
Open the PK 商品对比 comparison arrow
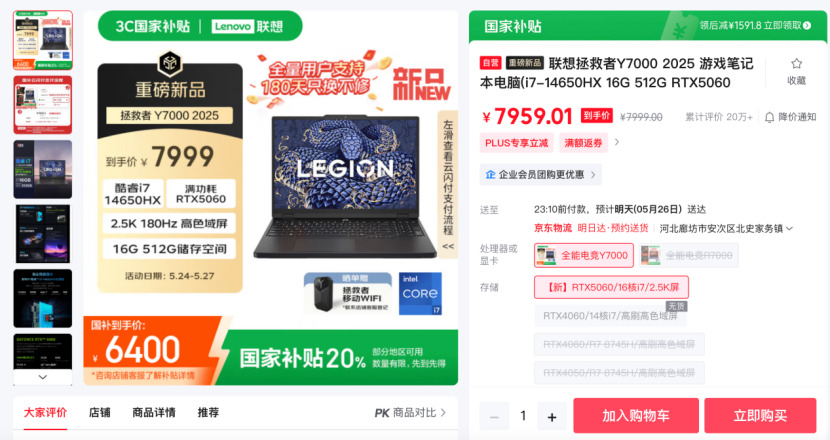(443, 412)
